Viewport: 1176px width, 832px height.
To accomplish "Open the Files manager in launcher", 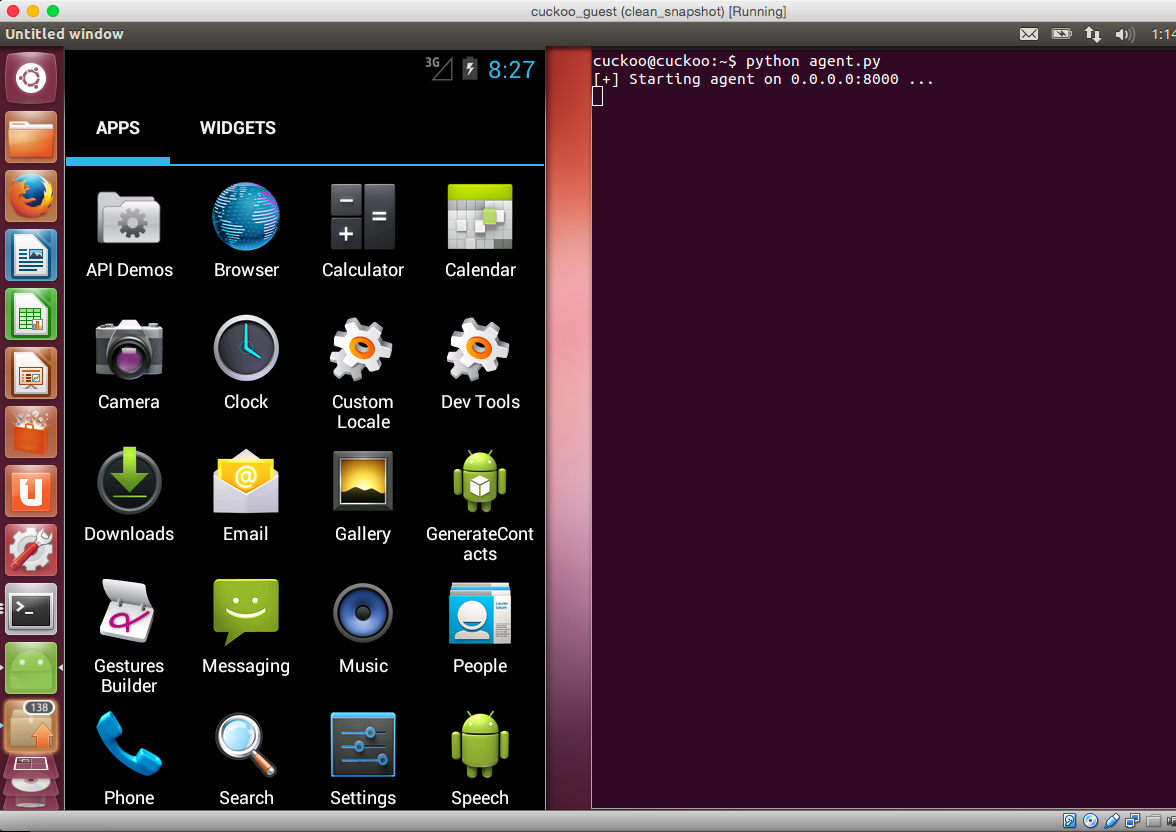I will click(31, 137).
